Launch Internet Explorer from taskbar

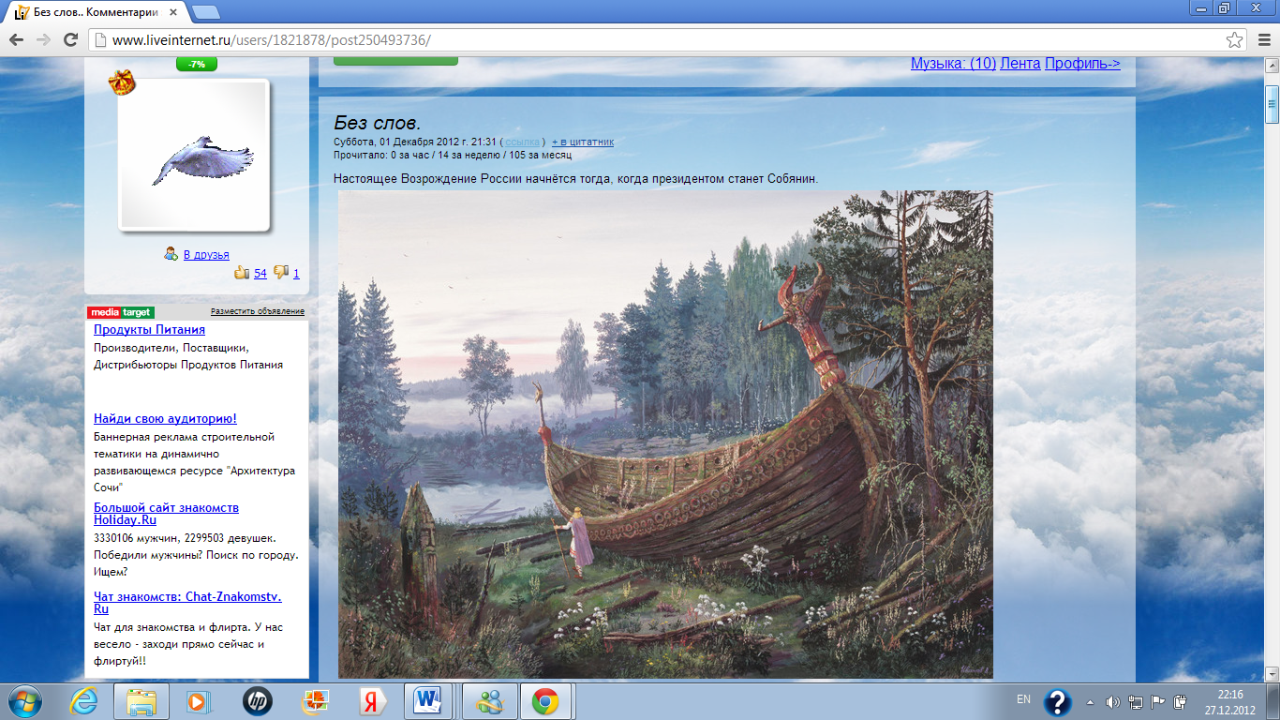click(84, 702)
